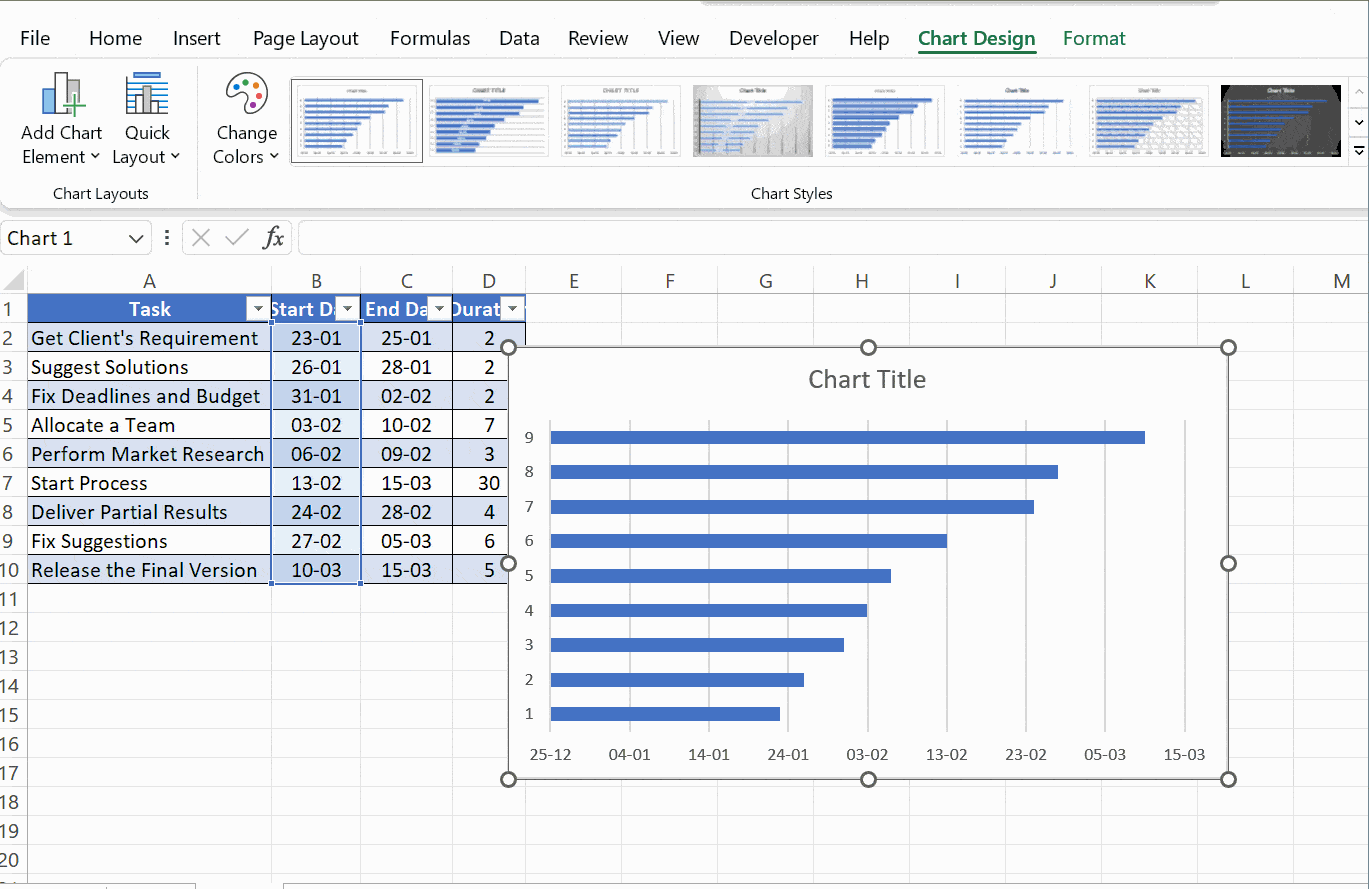Screen dimensions: 1369x889
Task: Choose the sixth chart style thumbnail
Action: click(x=1017, y=121)
